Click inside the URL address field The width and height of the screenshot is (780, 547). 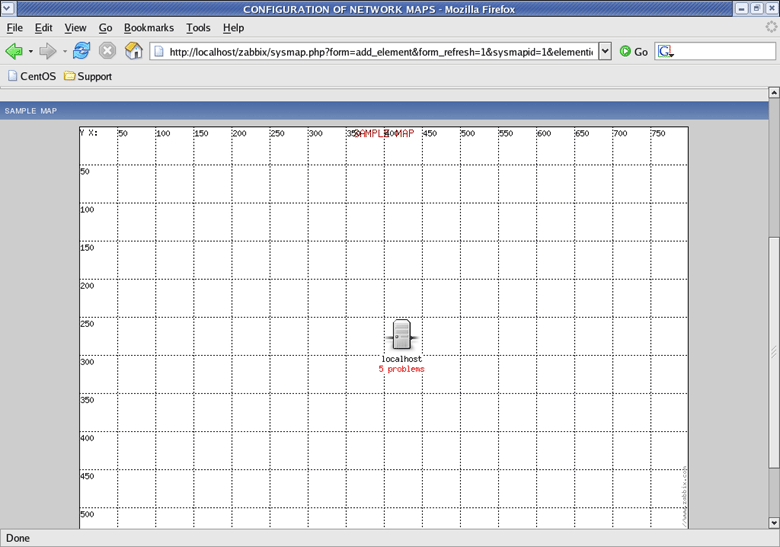coord(380,51)
